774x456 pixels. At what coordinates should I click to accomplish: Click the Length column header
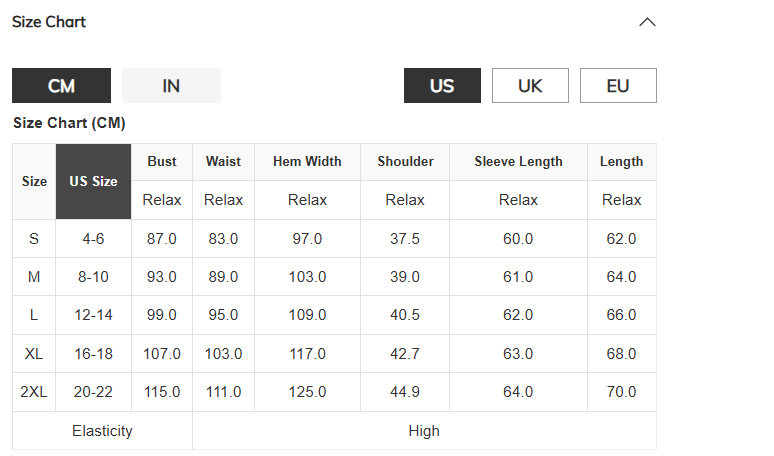622,162
